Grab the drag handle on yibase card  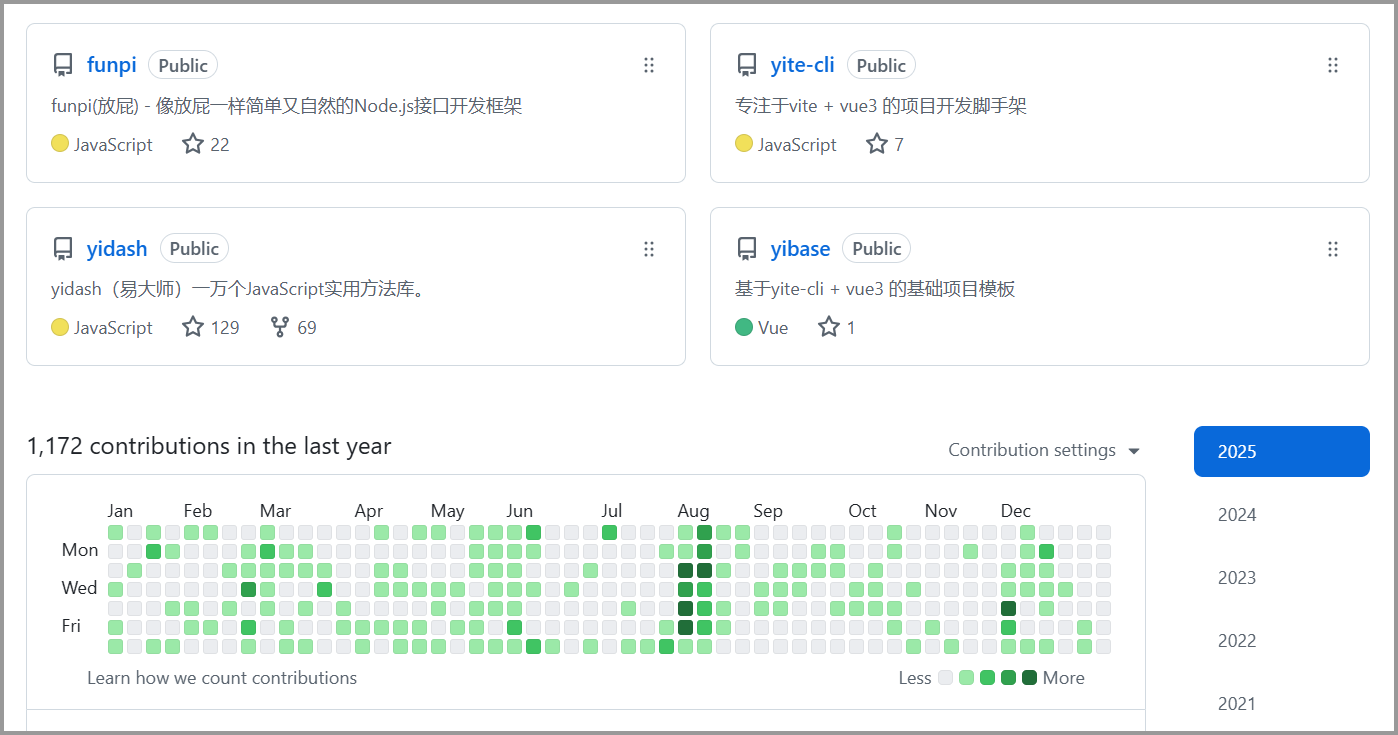click(x=1333, y=249)
